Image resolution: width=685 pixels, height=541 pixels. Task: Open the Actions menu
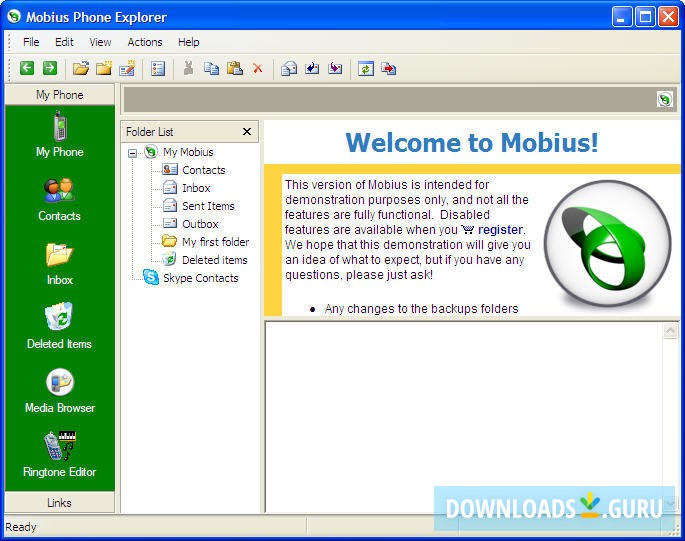pyautogui.click(x=145, y=42)
